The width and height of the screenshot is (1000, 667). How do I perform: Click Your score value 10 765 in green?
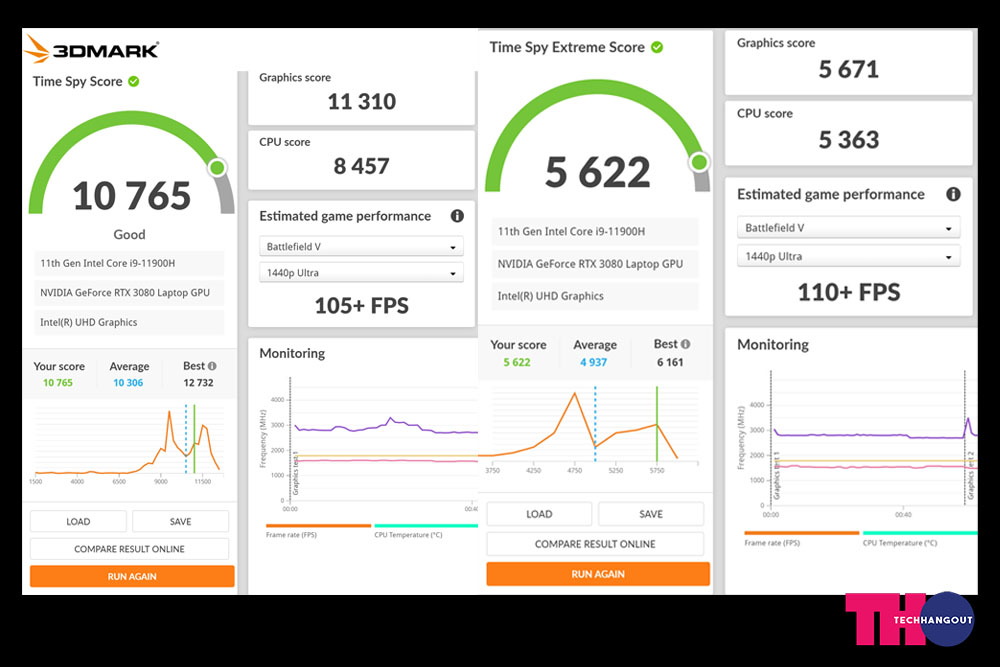coord(58,383)
